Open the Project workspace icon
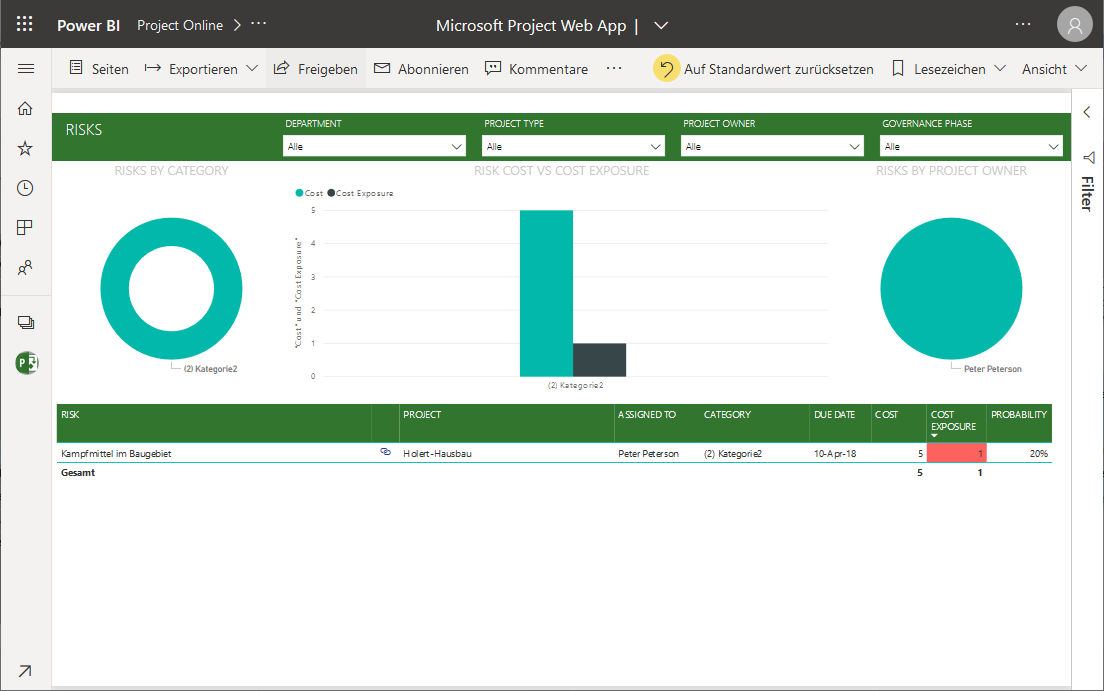 click(x=27, y=363)
